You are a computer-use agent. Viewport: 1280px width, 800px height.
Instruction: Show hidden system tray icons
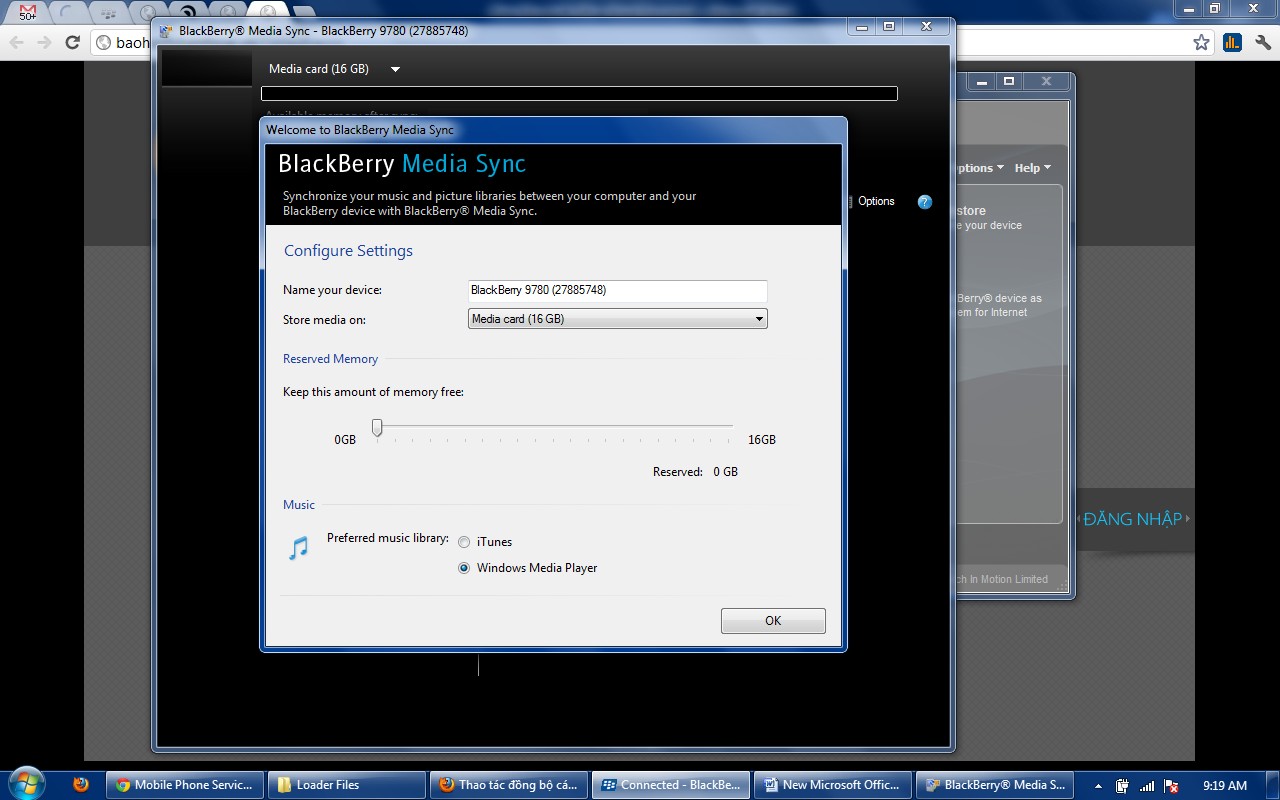[1099, 786]
